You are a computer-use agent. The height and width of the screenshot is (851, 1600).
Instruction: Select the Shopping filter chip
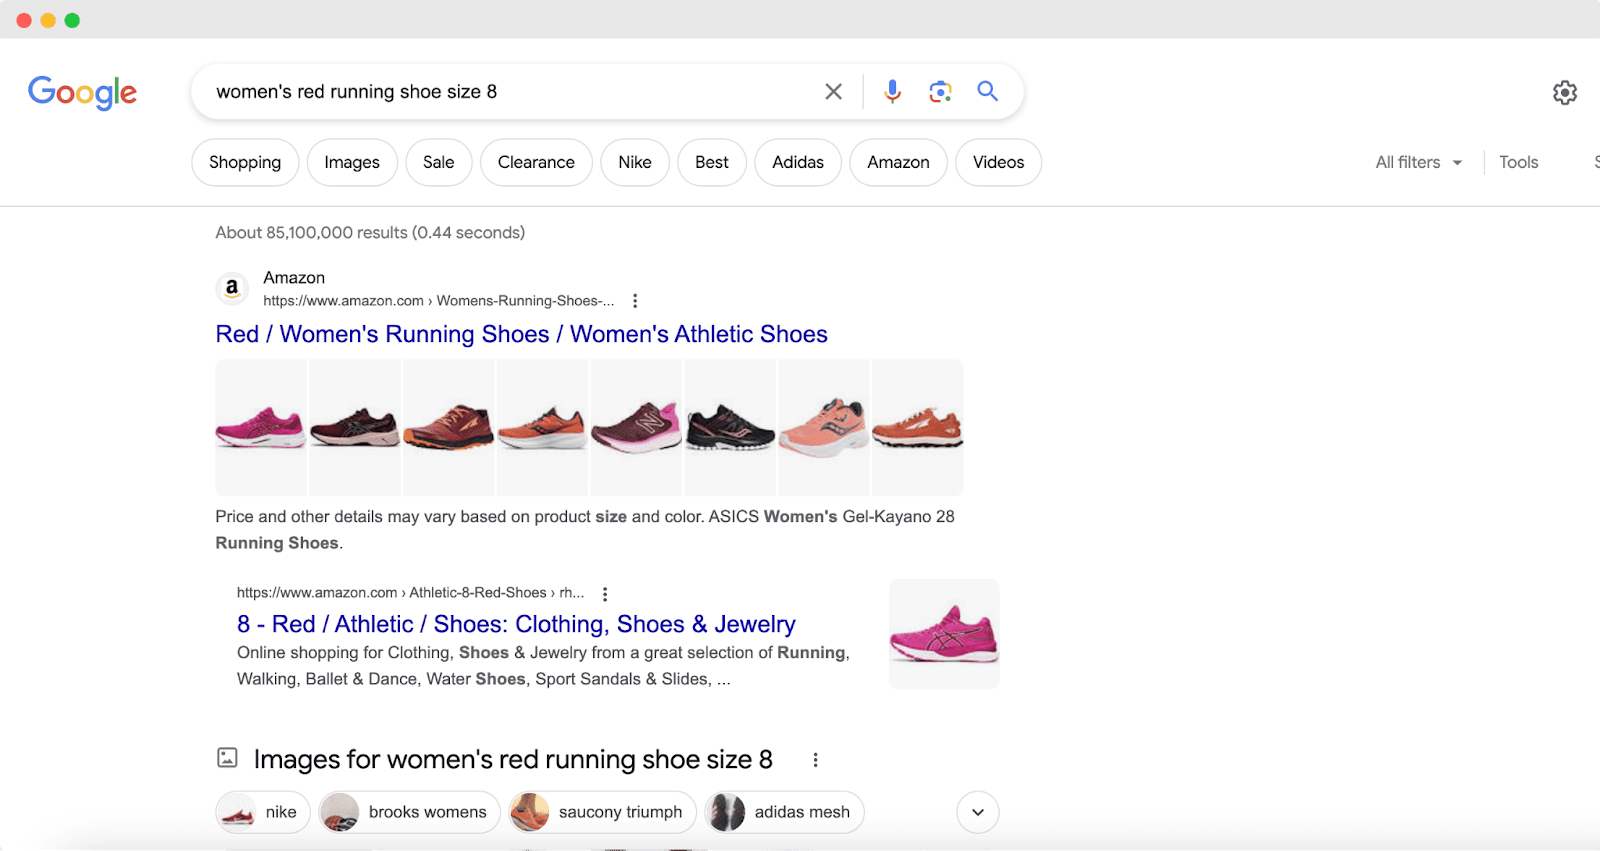(x=245, y=162)
